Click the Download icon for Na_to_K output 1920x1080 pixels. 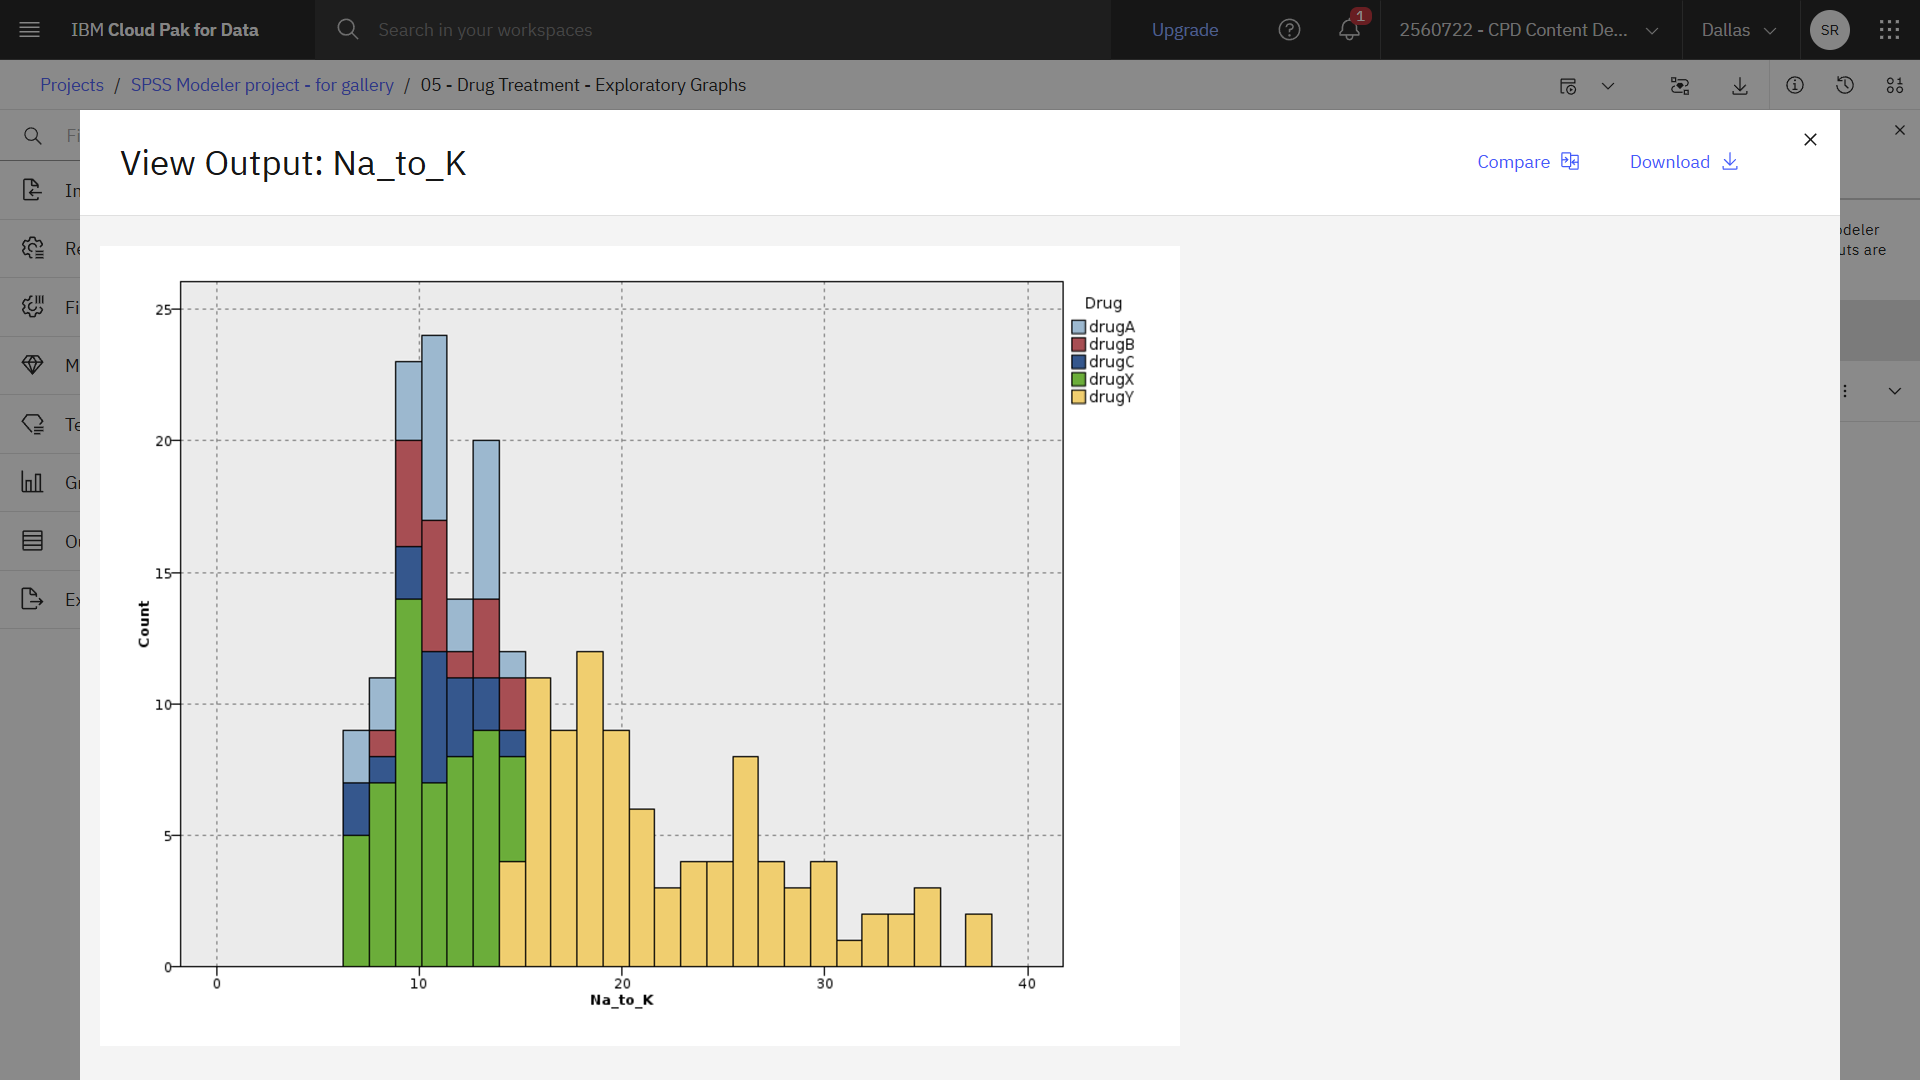1731,161
